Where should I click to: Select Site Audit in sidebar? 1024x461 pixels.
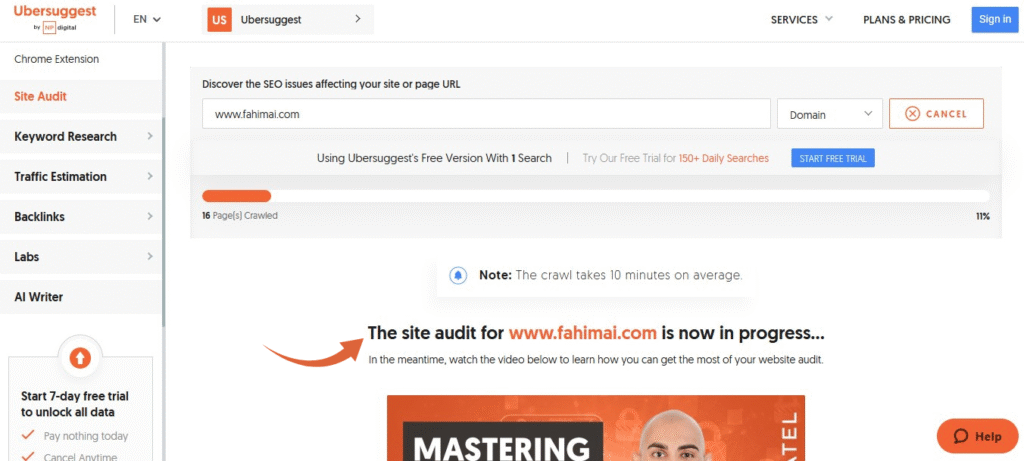click(80, 97)
